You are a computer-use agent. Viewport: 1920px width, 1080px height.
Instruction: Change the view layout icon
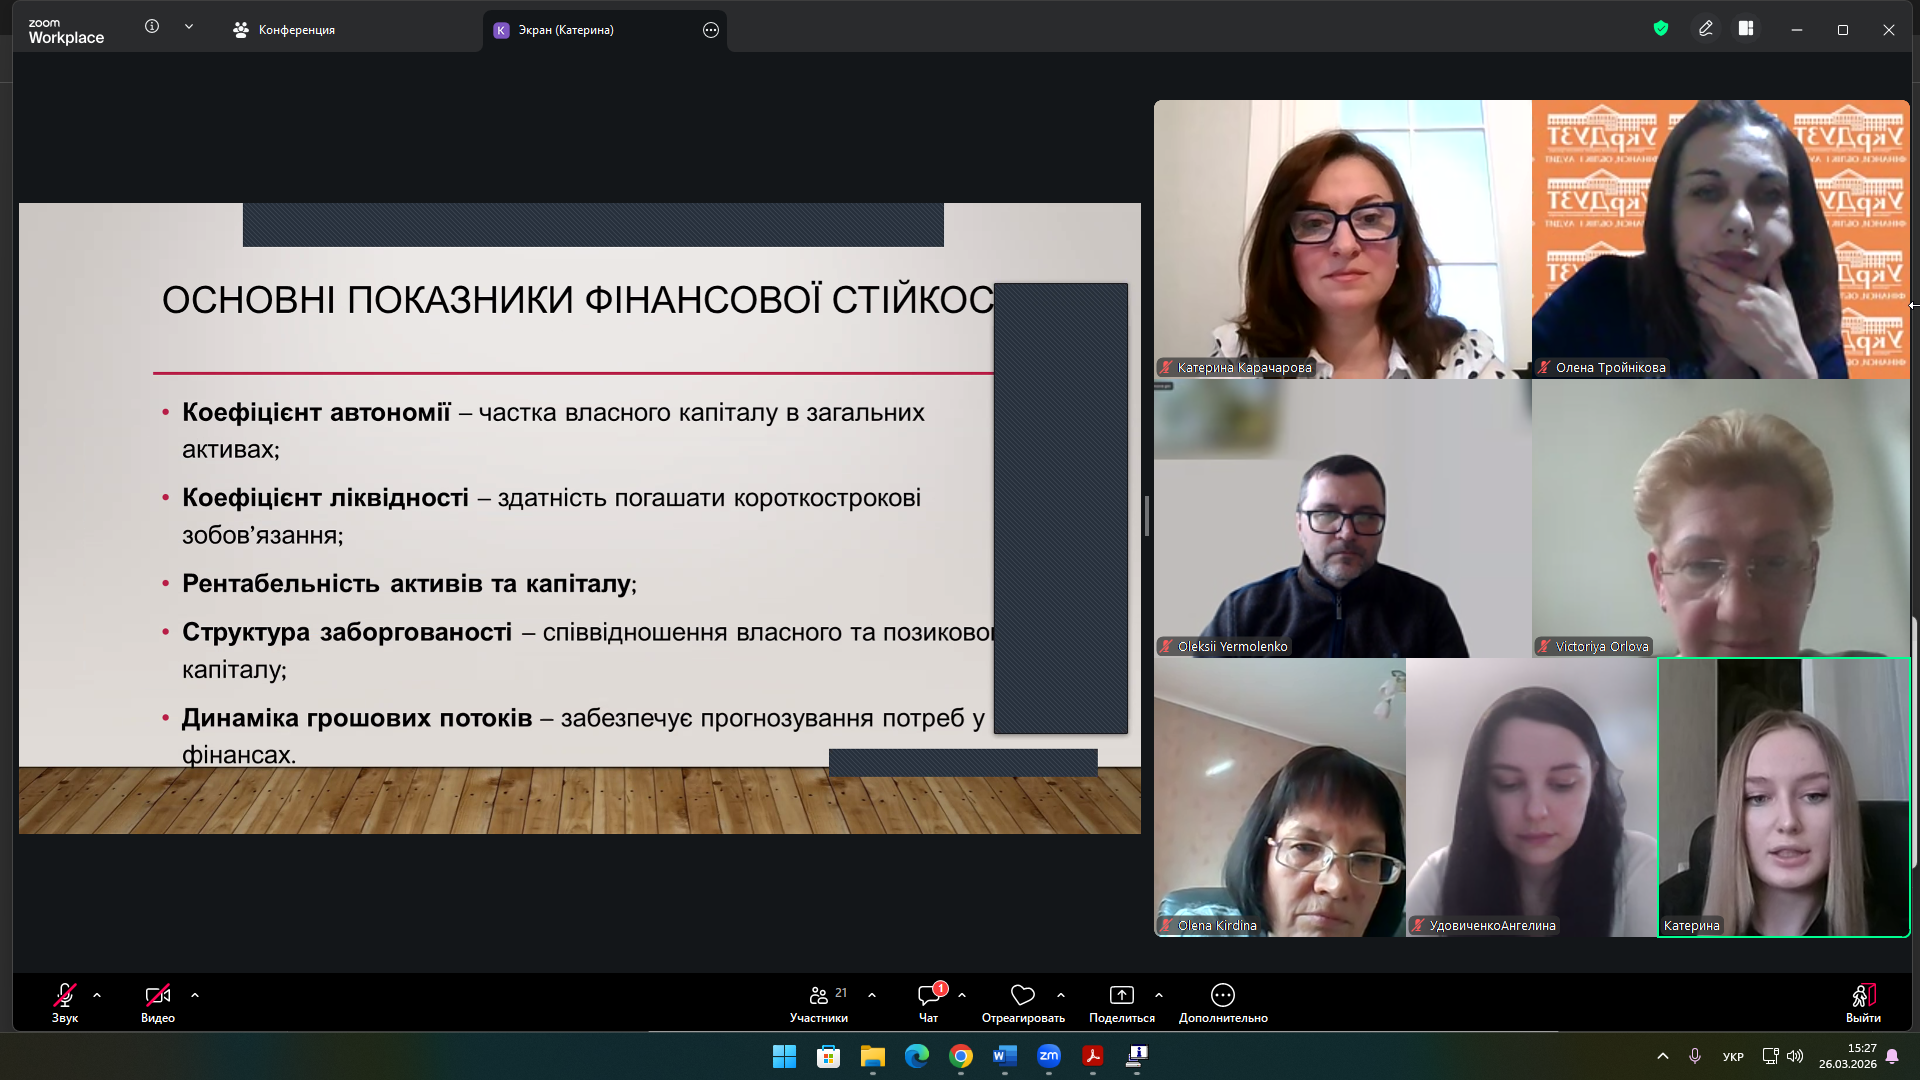pos(1746,29)
